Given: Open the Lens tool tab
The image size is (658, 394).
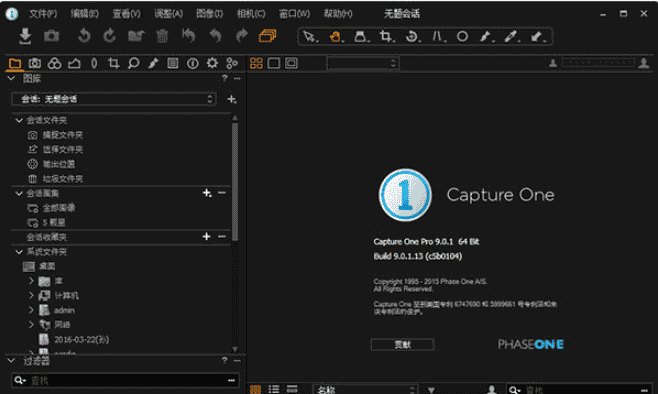Looking at the screenshot, I should (94, 63).
